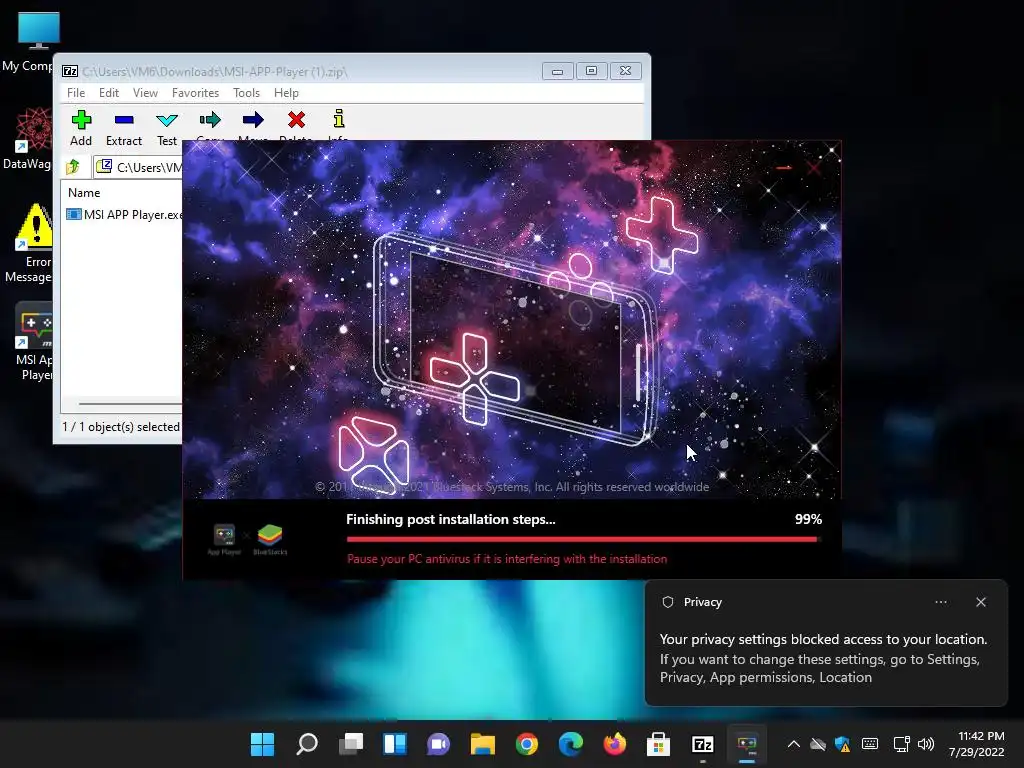Close the MSI App Player installer
This screenshot has height=768, width=1024.
coord(814,168)
